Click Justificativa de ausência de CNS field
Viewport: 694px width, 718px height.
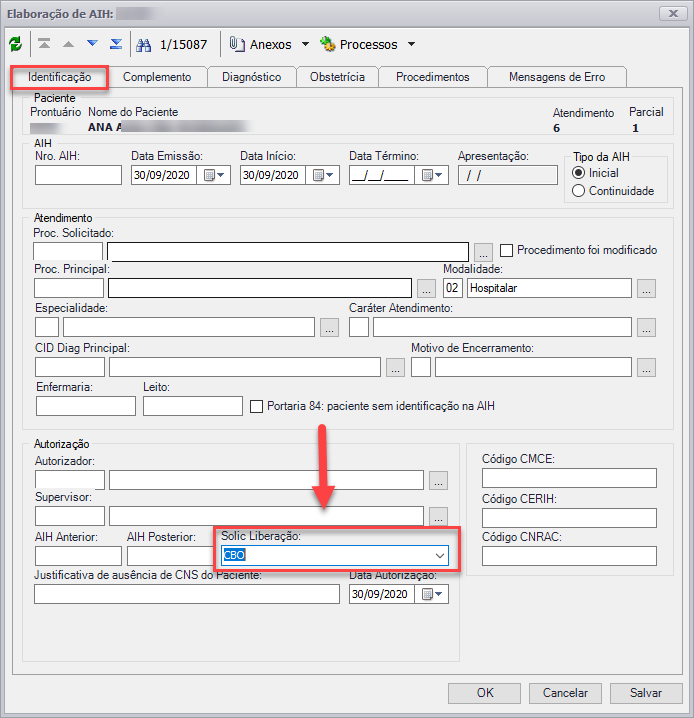pyautogui.click(x=187, y=594)
